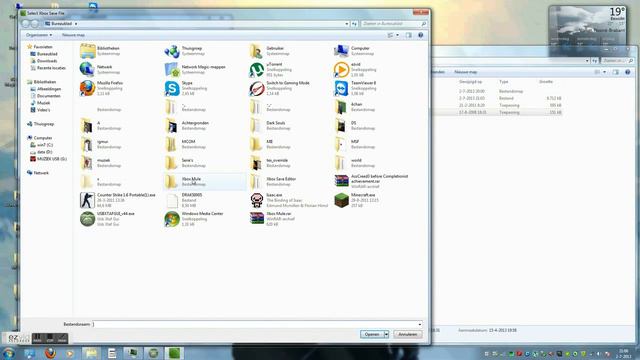Select the Switch to Gaming Mode shortcut
This screenshot has width=640, height=360.
(257, 88)
